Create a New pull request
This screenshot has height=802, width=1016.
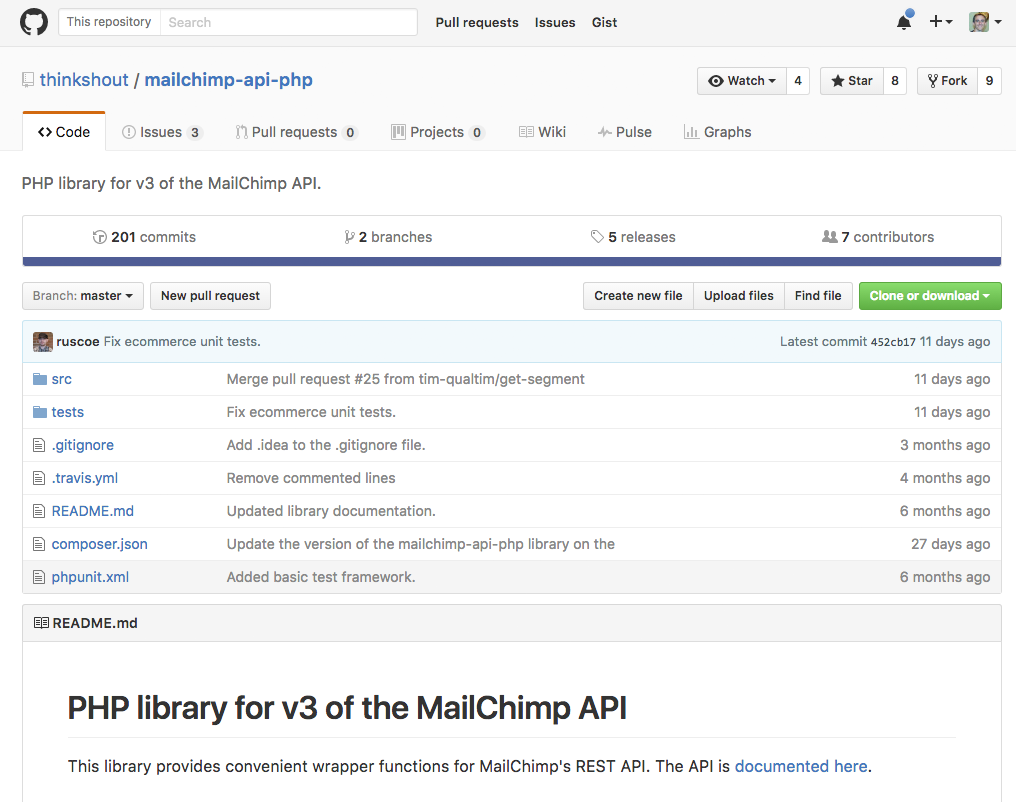click(x=210, y=296)
